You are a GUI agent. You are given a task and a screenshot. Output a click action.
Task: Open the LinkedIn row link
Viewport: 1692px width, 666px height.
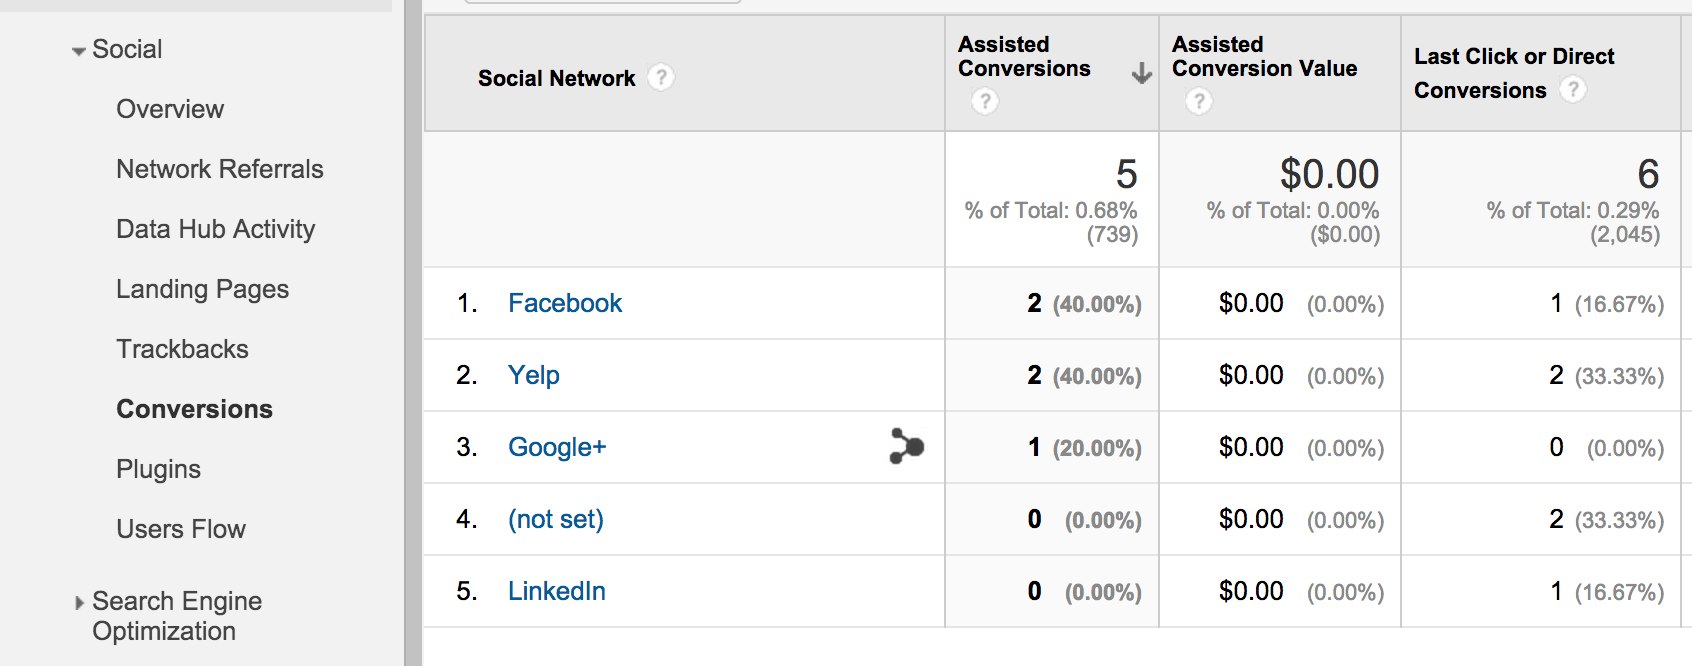tap(556, 591)
